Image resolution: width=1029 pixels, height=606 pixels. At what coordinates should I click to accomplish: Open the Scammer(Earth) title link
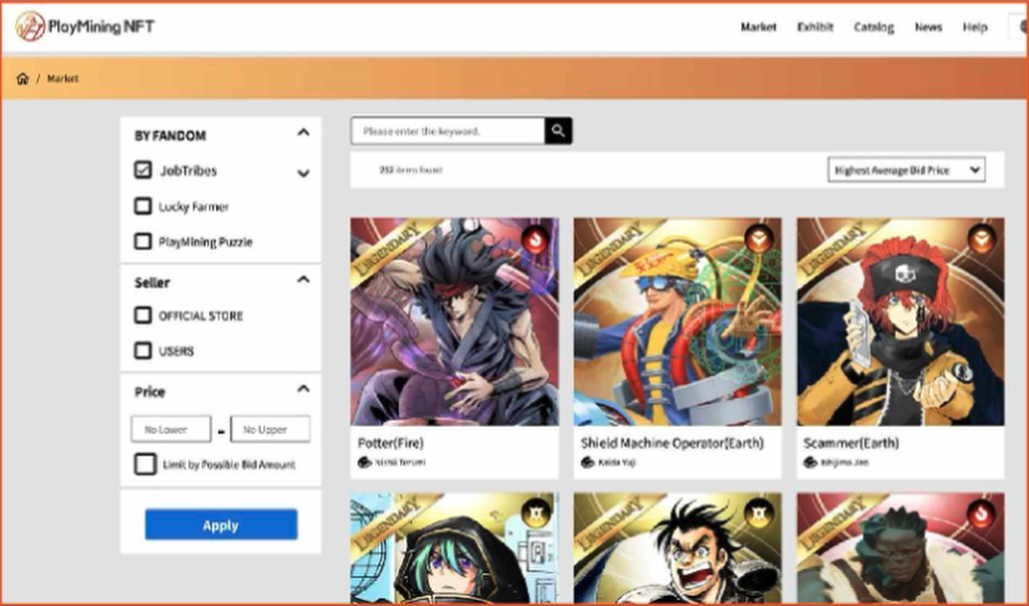(x=851, y=443)
